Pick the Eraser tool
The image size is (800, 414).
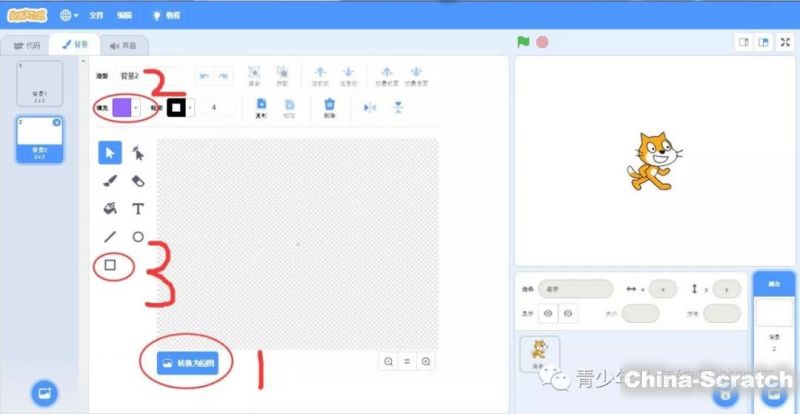pos(138,181)
